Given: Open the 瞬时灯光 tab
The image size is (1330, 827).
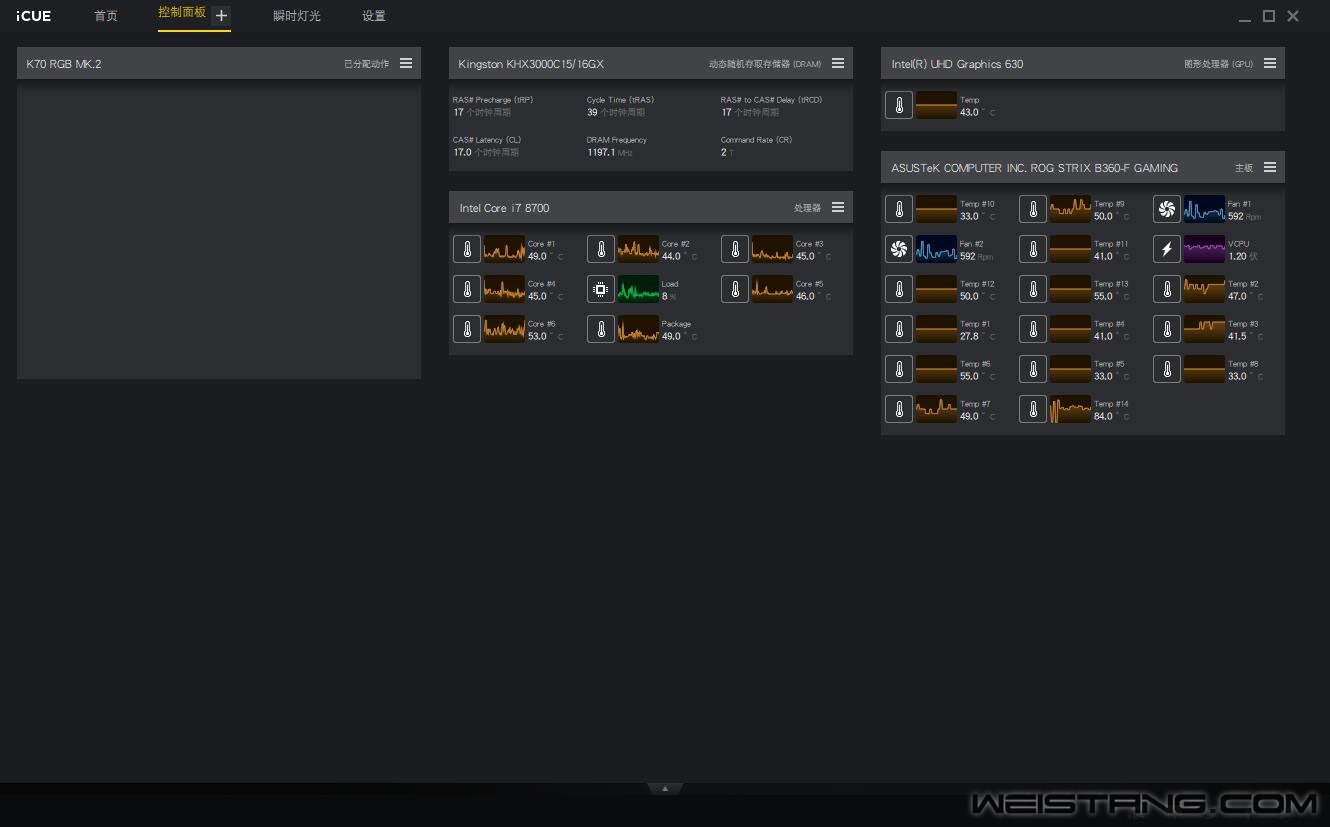Looking at the screenshot, I should coord(297,16).
